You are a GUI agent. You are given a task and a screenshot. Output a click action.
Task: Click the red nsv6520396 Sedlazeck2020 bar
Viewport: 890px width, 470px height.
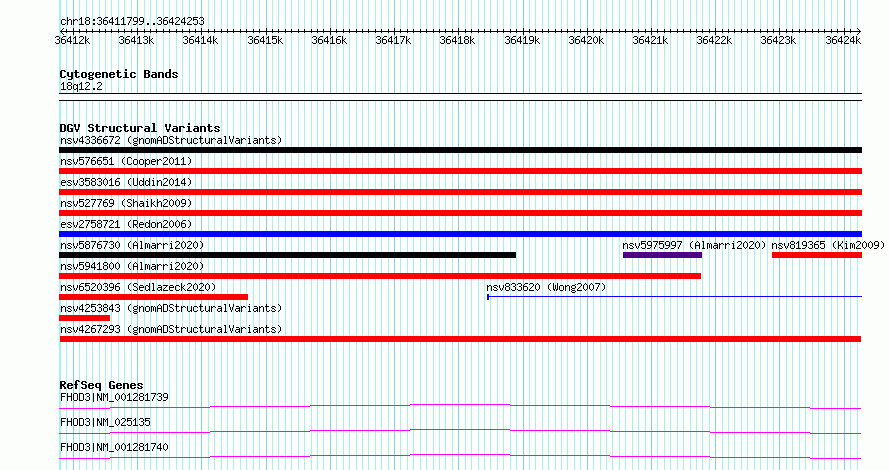click(153, 297)
